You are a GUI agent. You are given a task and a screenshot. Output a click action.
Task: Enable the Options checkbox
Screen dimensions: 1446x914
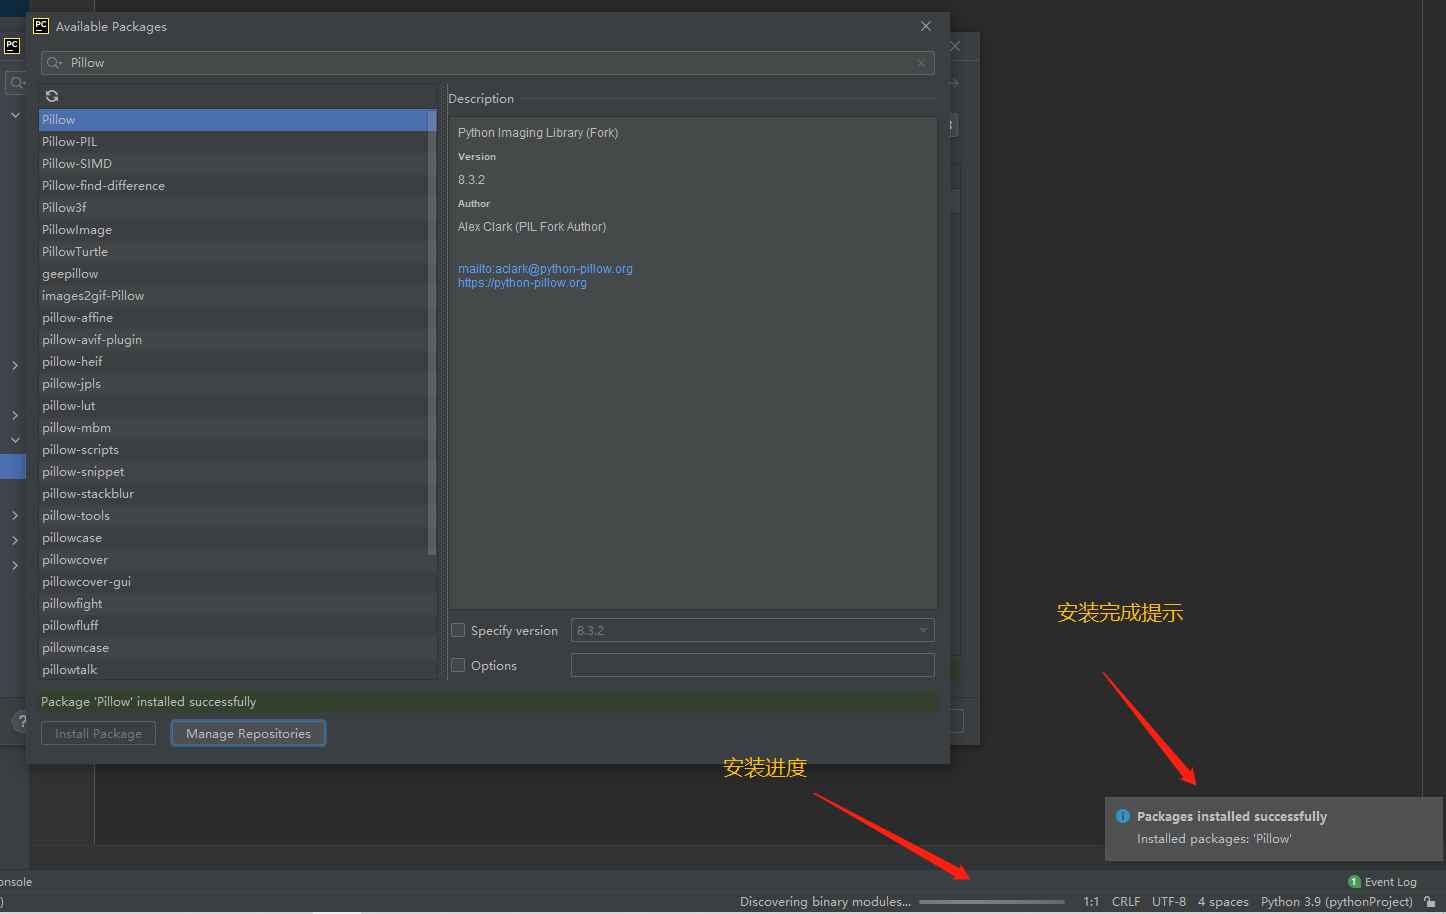click(x=458, y=665)
